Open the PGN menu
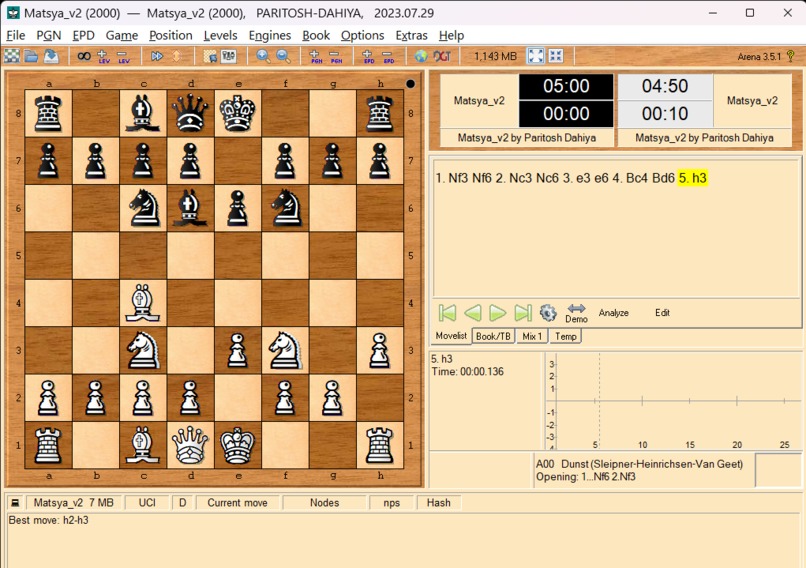The width and height of the screenshot is (806, 568). 49,35
